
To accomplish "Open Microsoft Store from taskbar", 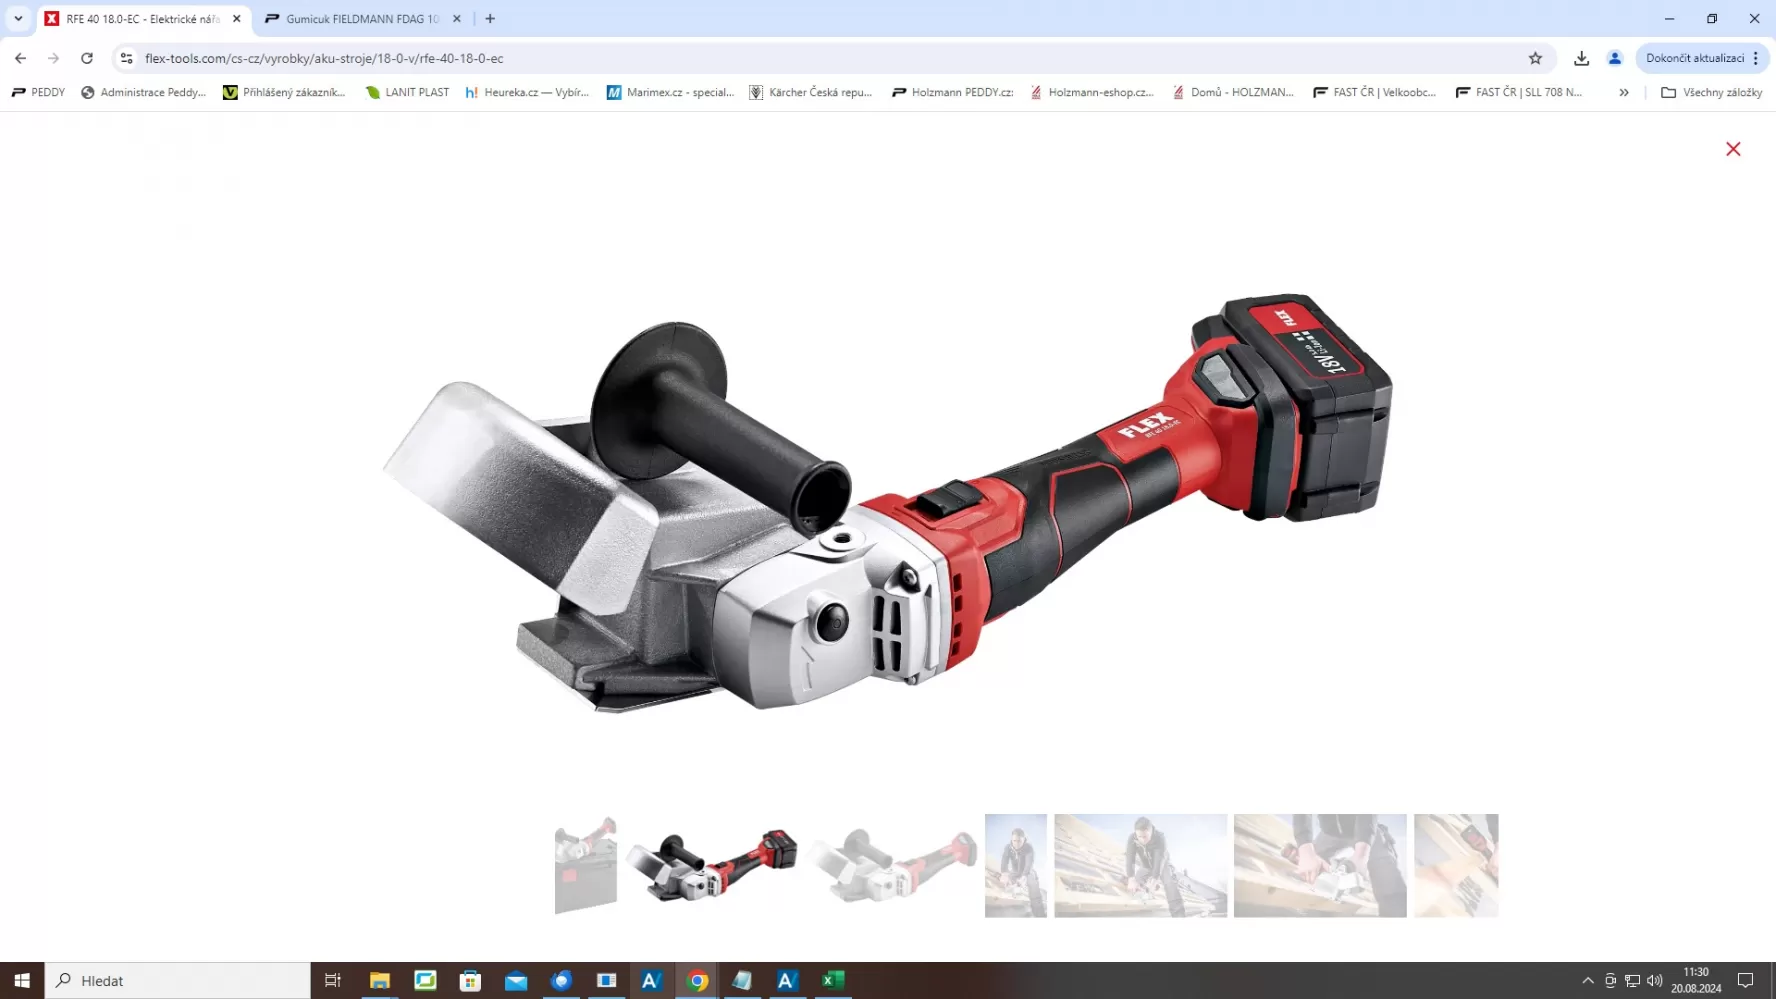I will click(x=470, y=980).
